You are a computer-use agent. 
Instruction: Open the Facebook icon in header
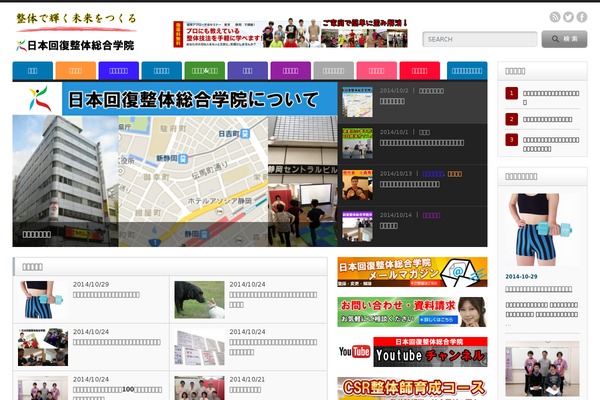(582, 17)
